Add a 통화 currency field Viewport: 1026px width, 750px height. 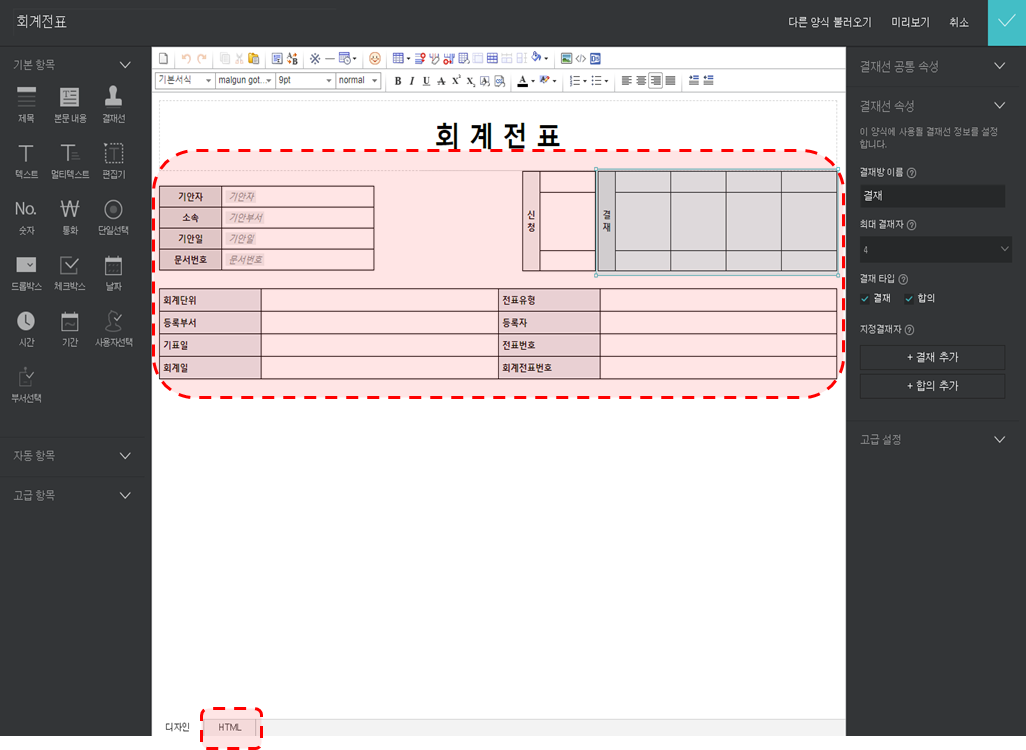[70, 216]
